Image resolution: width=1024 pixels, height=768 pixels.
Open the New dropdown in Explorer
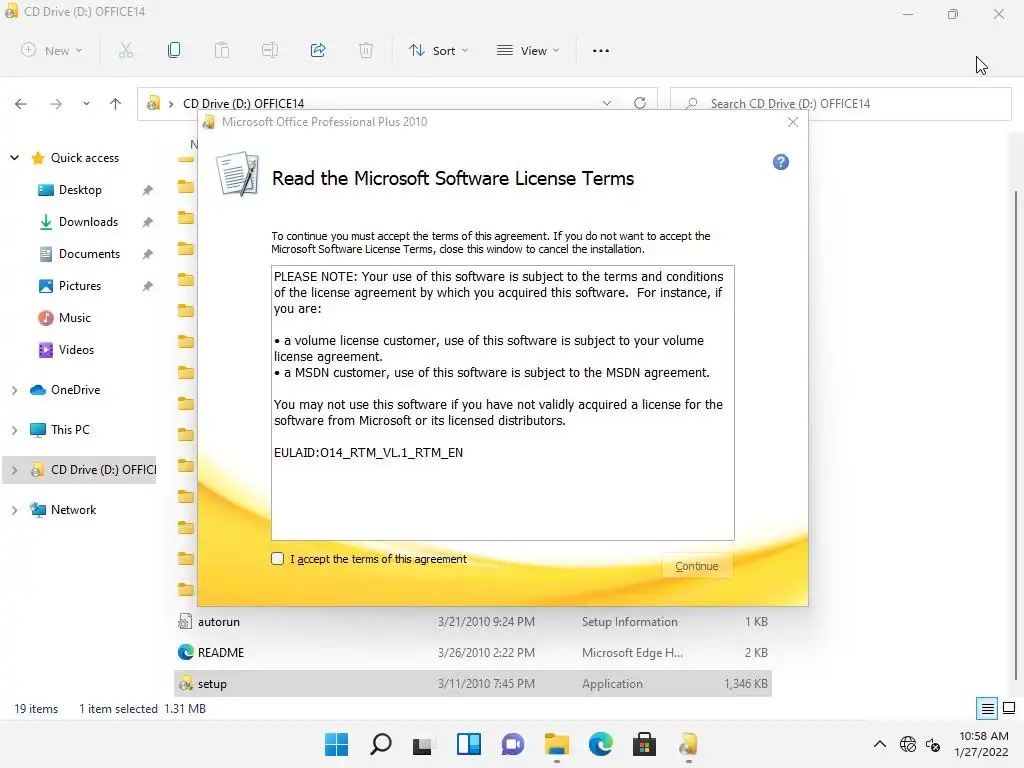(52, 50)
